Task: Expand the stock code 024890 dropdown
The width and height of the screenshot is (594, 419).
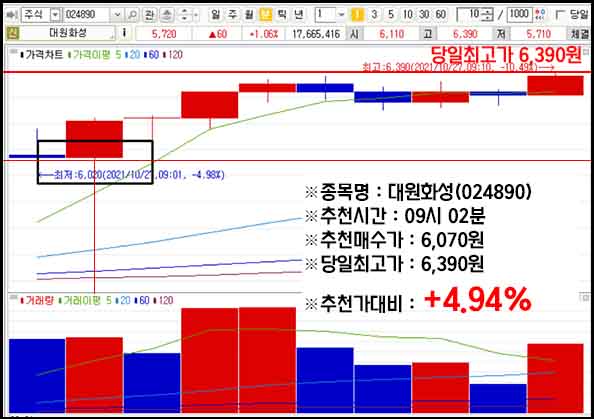Action: tap(117, 15)
